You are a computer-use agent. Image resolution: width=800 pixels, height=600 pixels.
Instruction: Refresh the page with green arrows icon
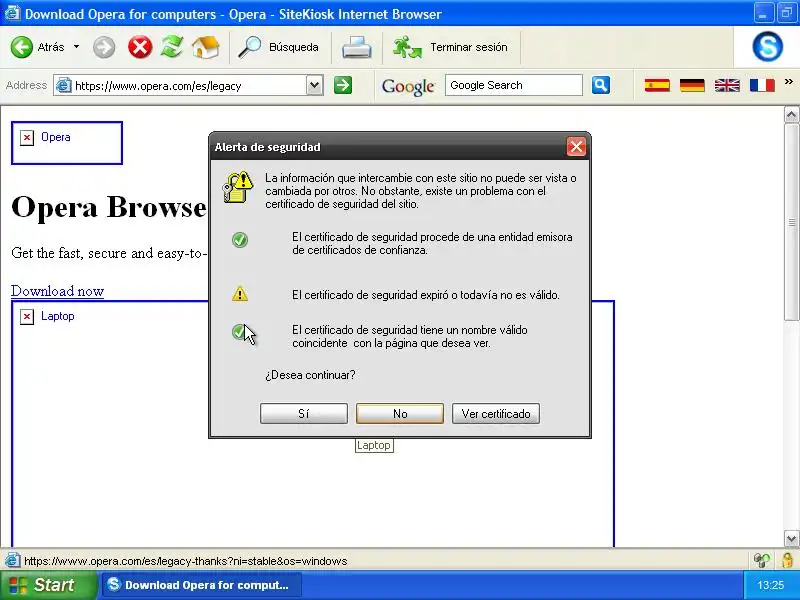click(172, 47)
